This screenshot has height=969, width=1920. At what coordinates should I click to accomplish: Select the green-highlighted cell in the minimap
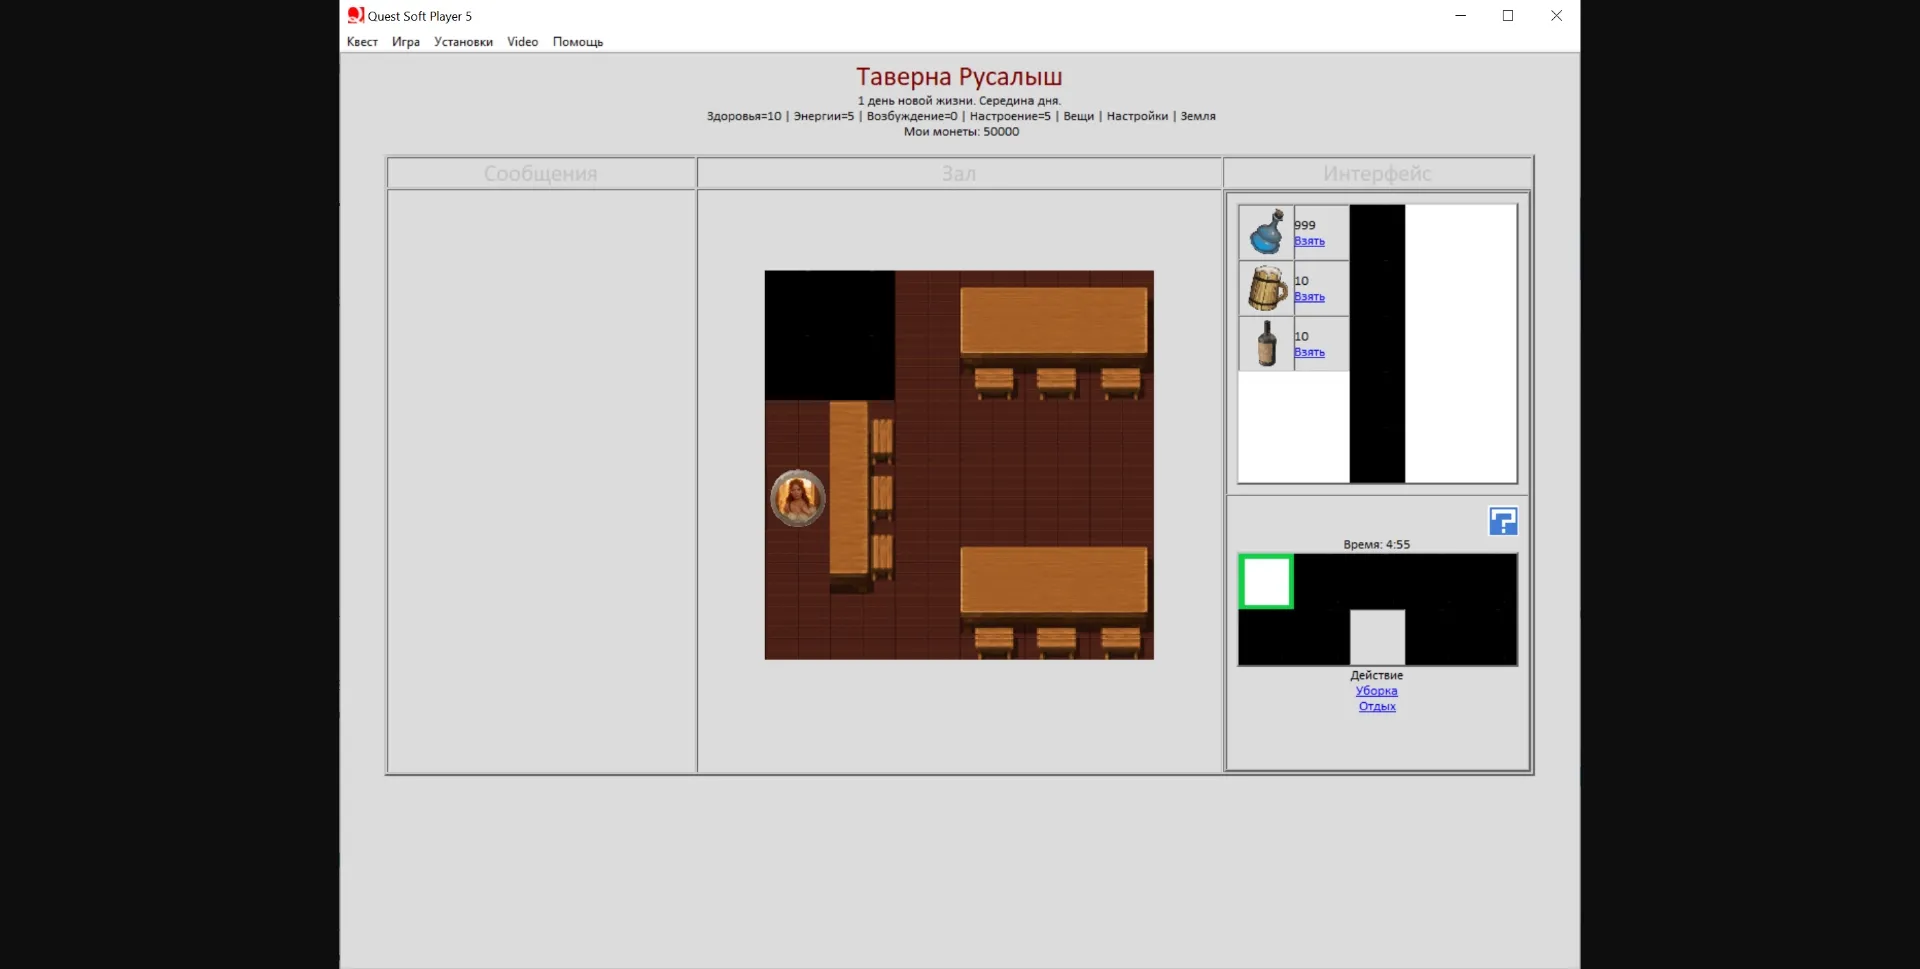click(x=1265, y=582)
